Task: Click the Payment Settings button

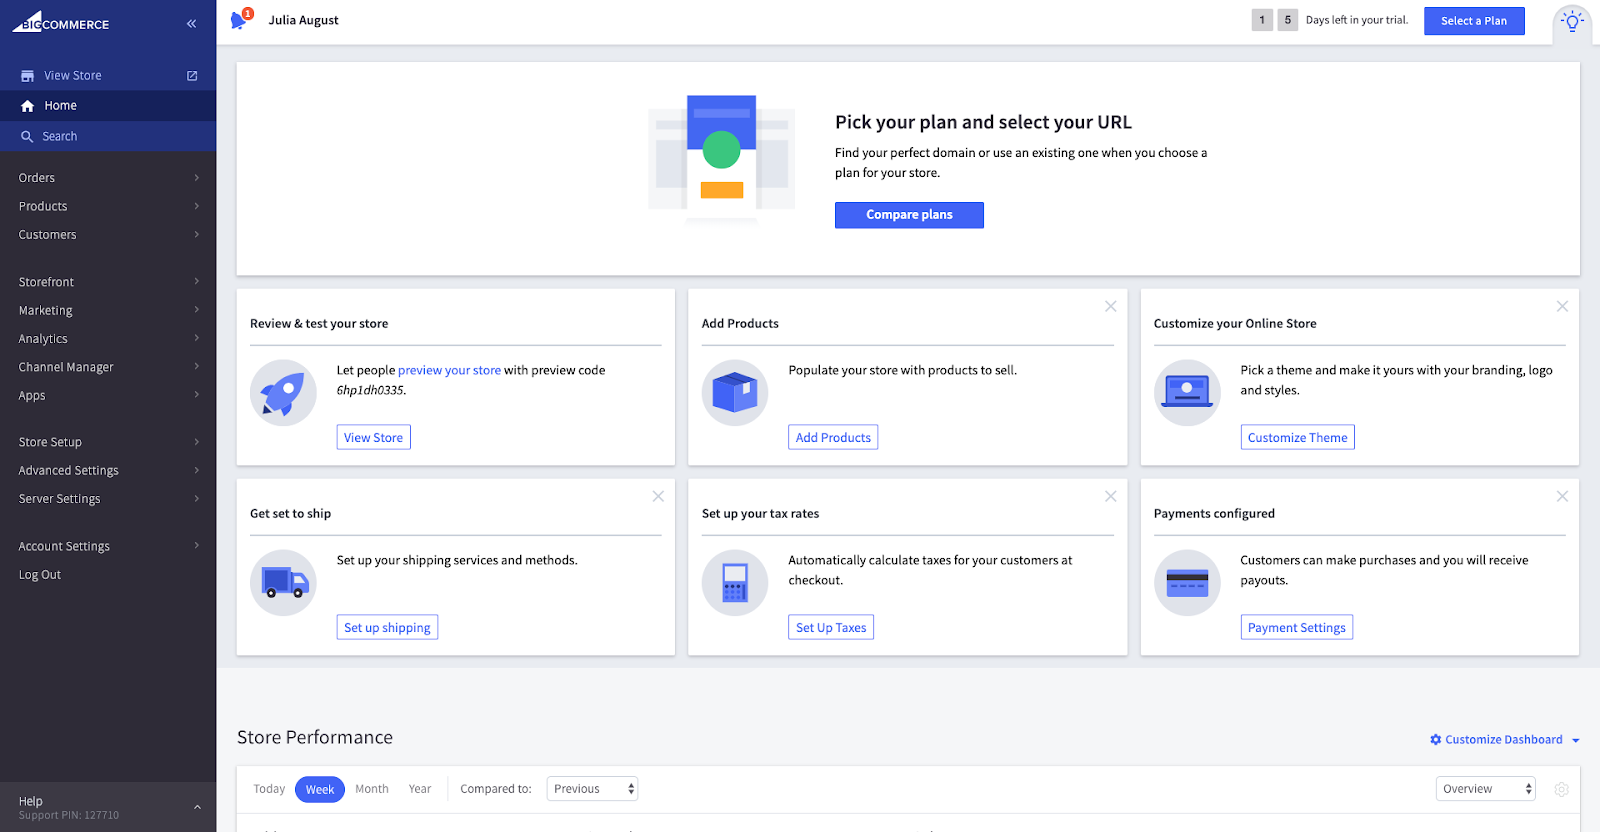Action: point(1296,627)
